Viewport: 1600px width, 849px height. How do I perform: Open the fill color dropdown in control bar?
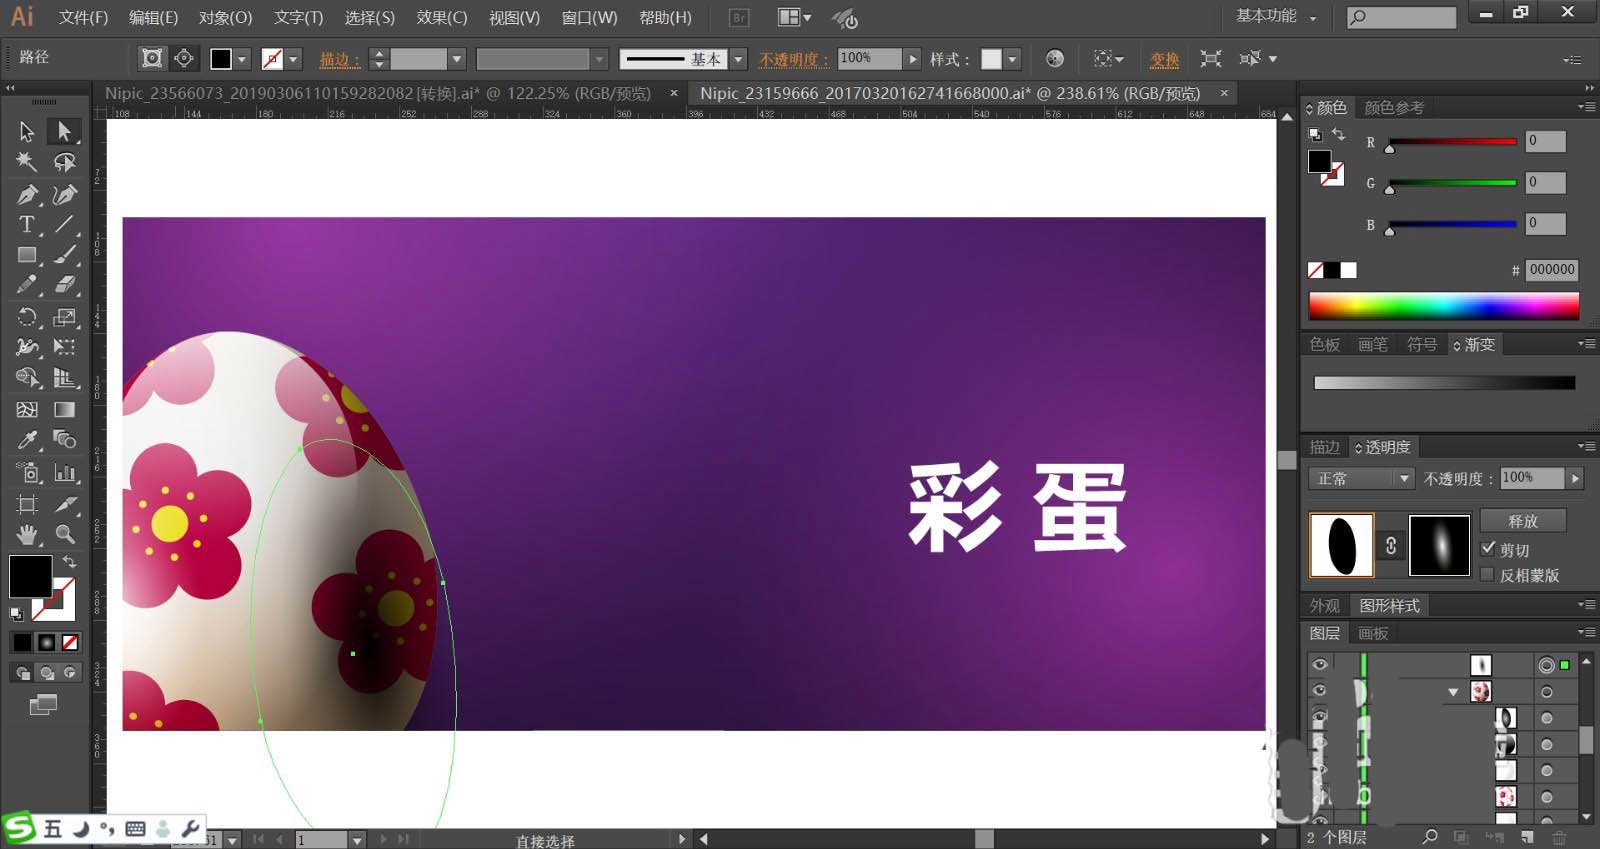[x=241, y=59]
